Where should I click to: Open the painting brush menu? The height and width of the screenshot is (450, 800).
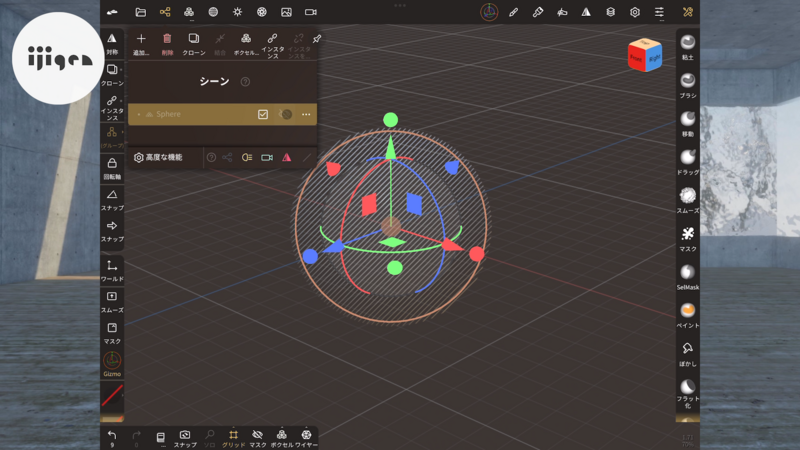tap(538, 12)
